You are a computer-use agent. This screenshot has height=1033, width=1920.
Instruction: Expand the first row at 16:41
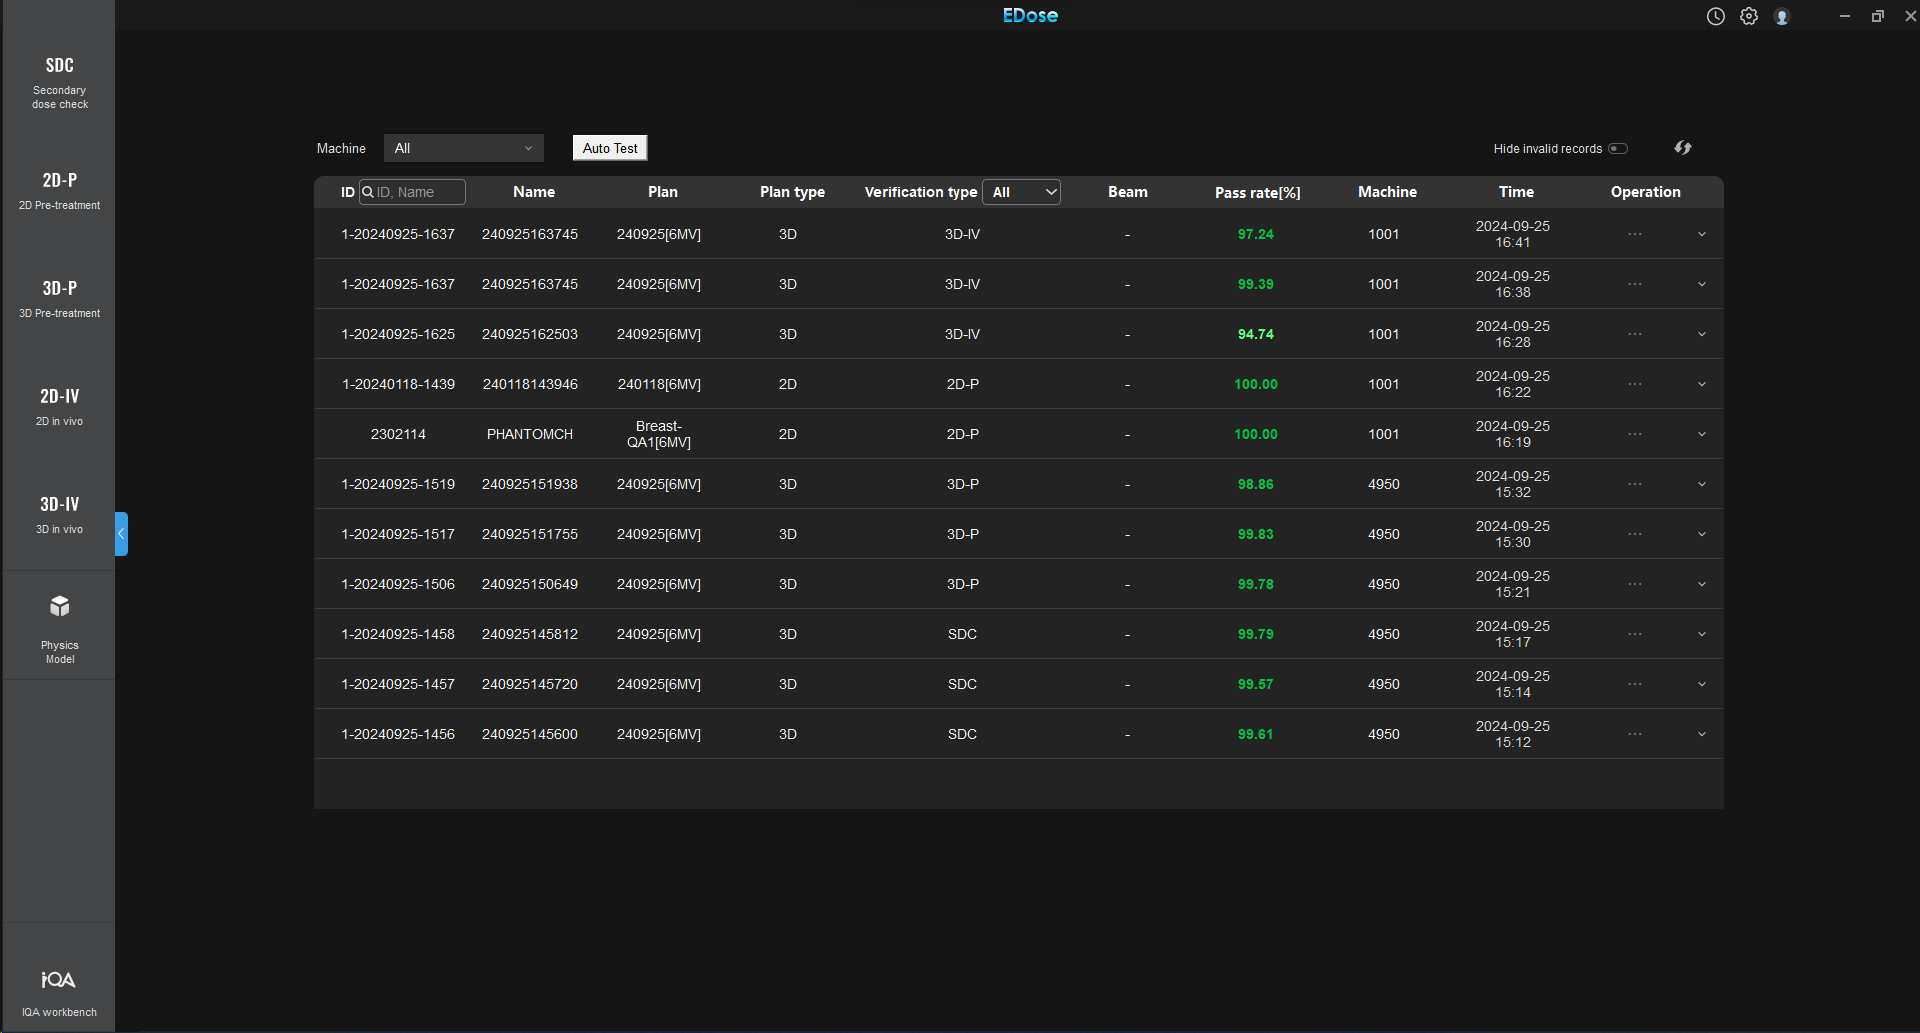pos(1702,235)
